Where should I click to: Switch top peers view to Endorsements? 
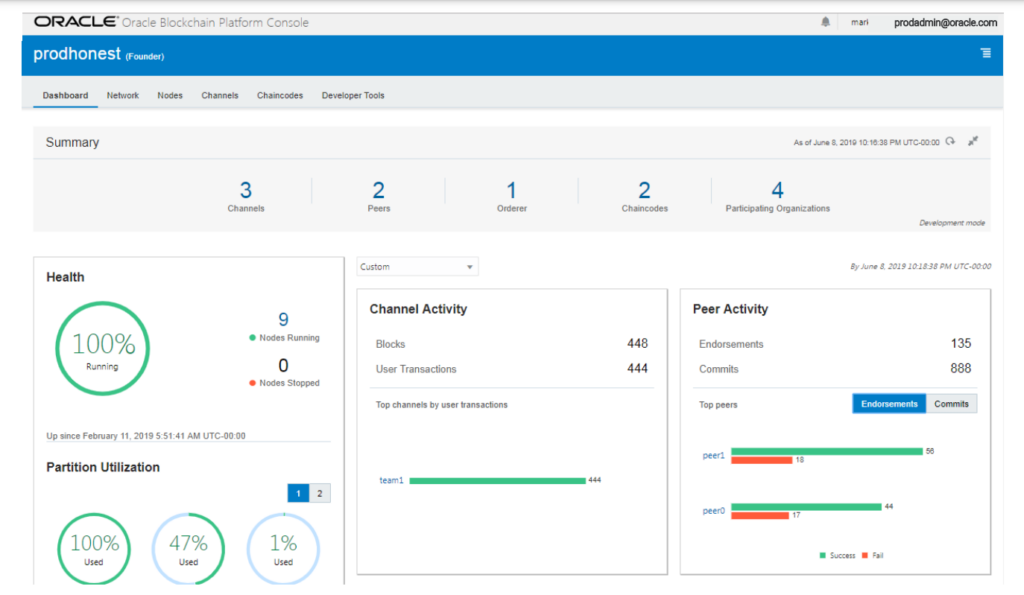888,403
